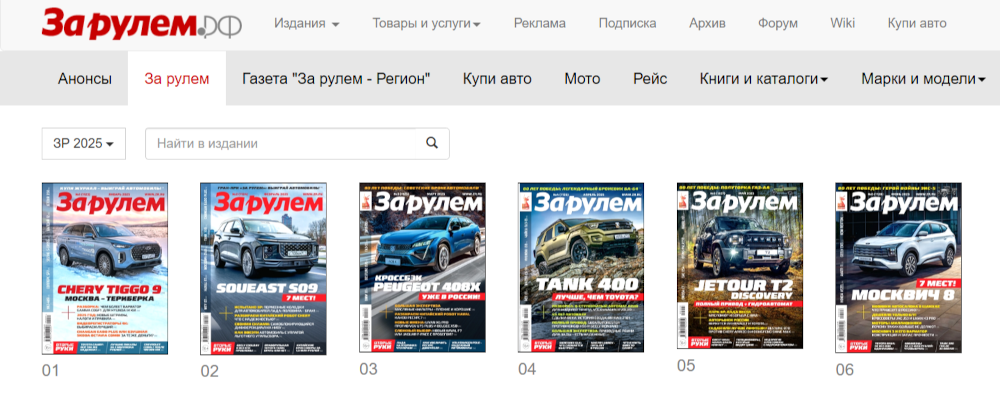Open the Wiki link in the top menu
1000x407 pixels.
pyautogui.click(x=842, y=23)
